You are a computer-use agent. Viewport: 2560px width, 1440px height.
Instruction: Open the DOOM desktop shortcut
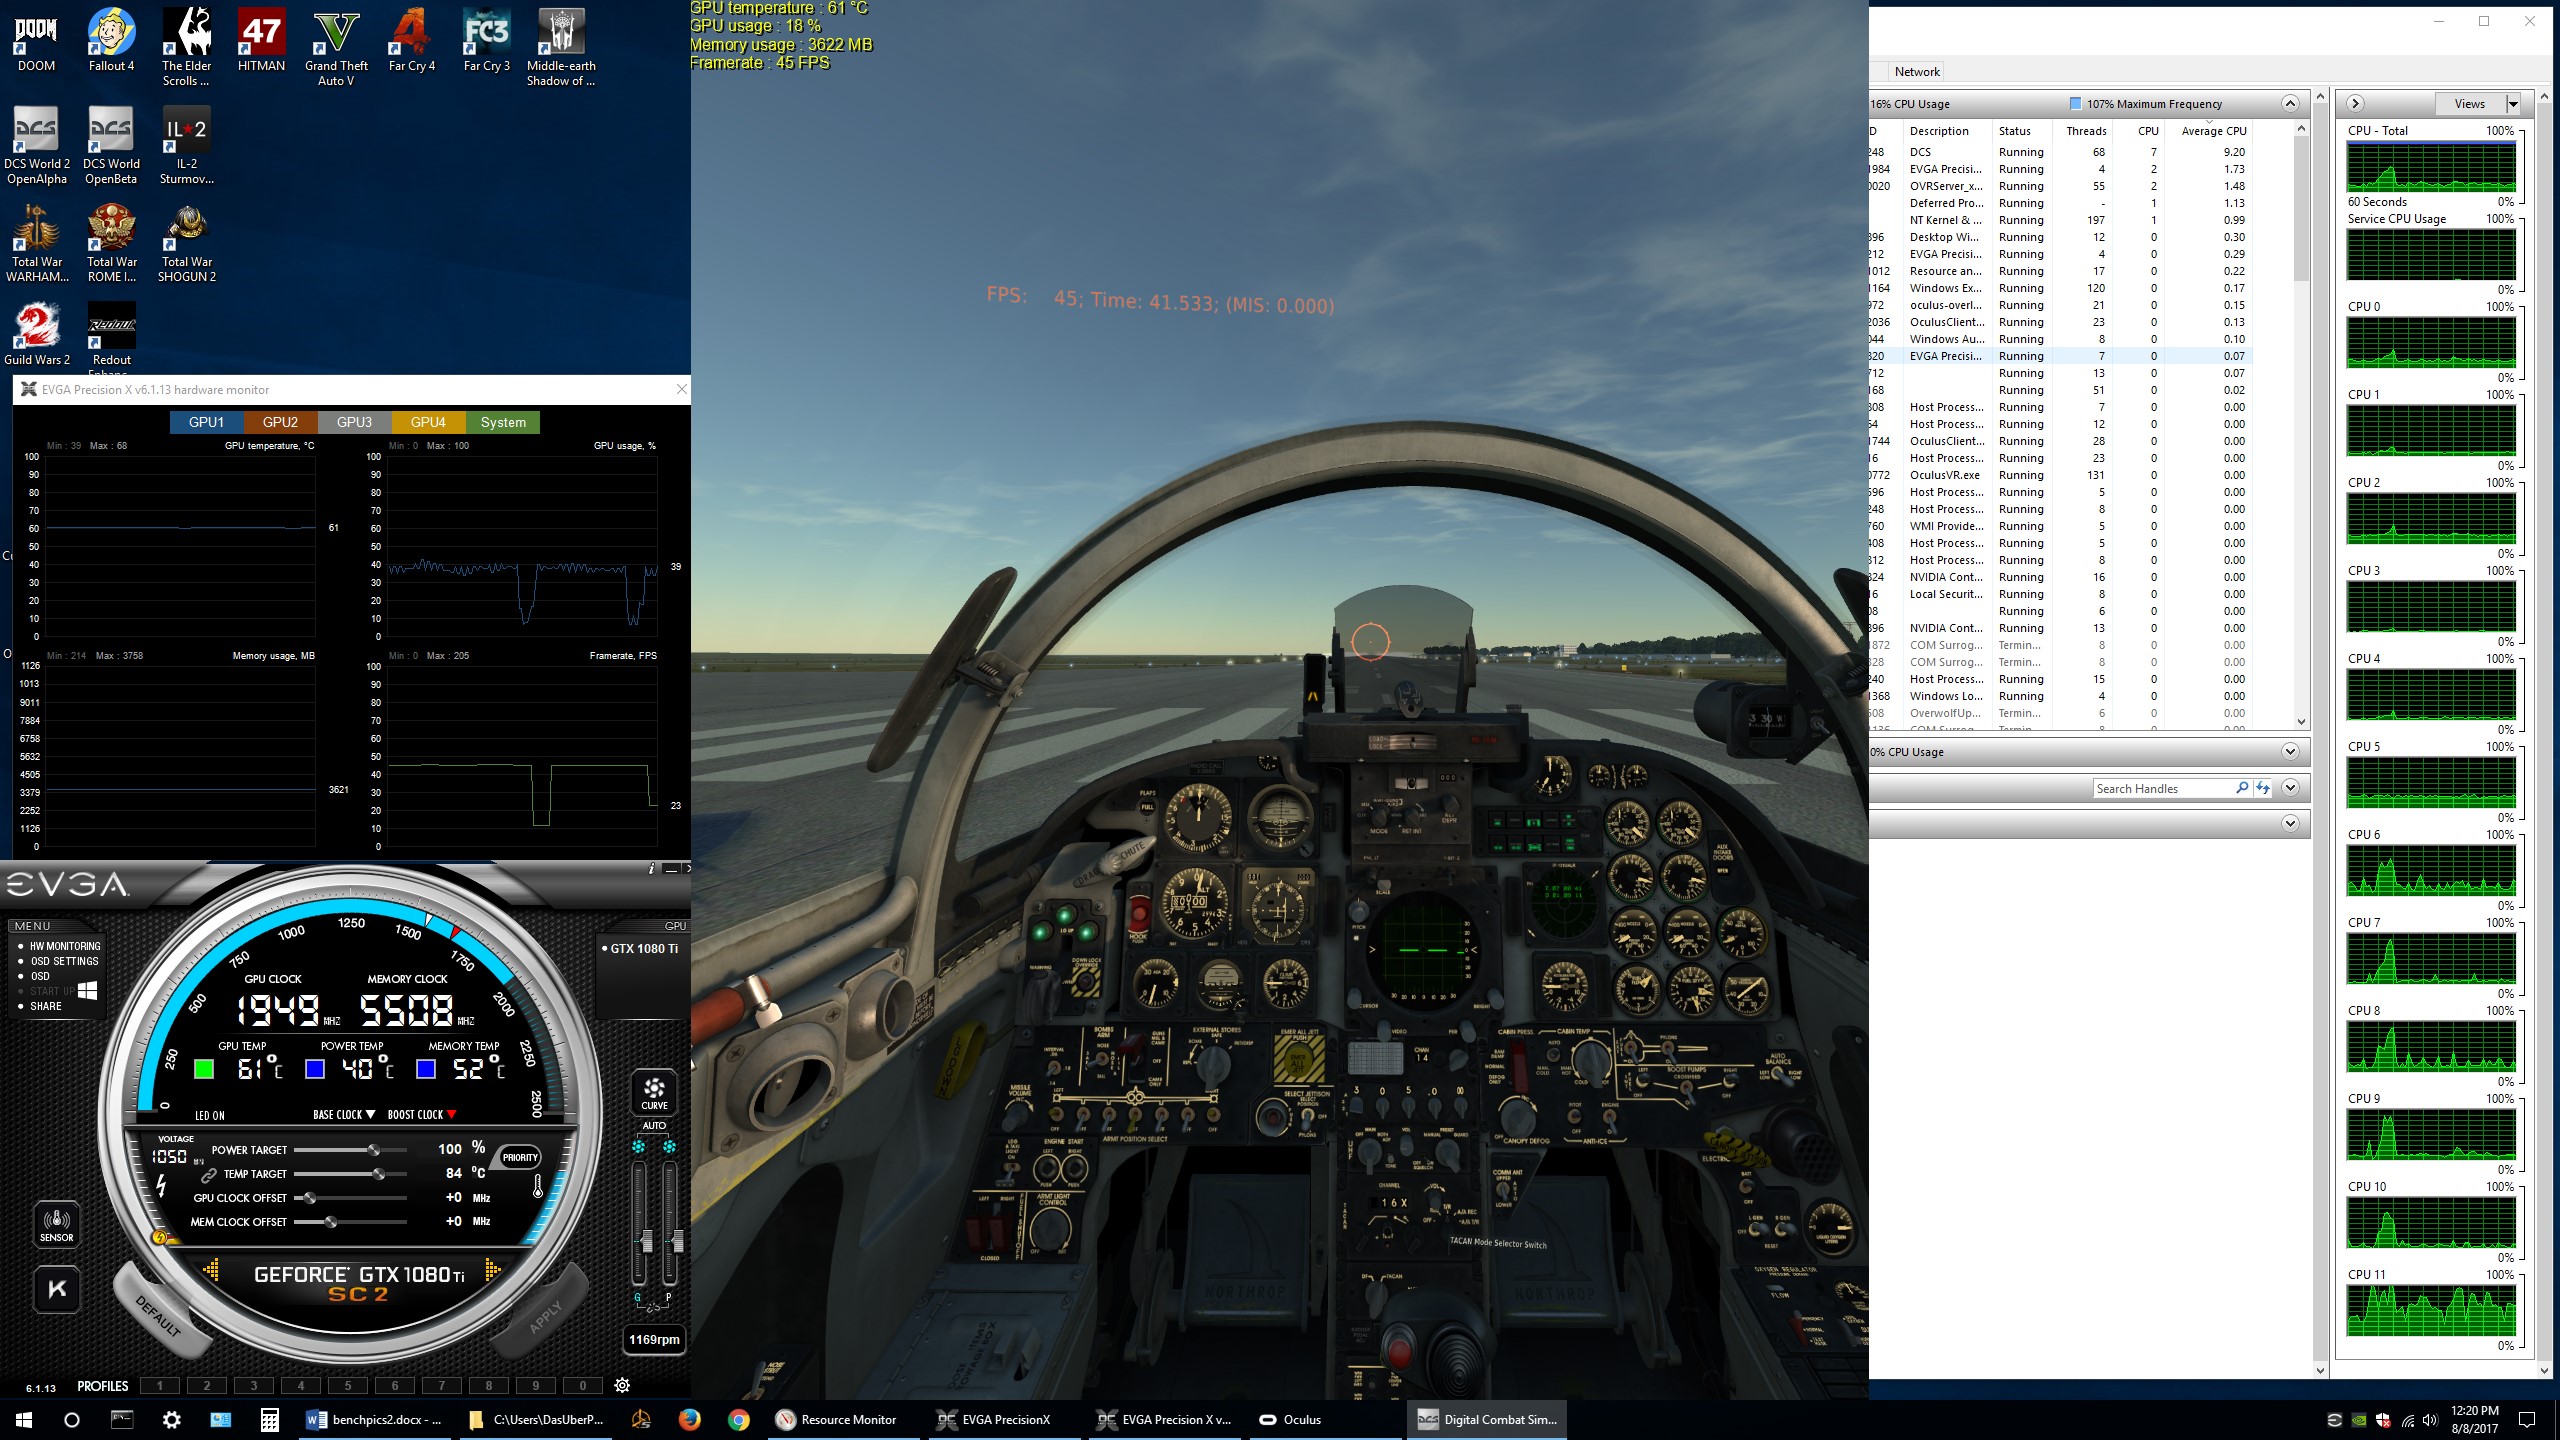tap(36, 40)
